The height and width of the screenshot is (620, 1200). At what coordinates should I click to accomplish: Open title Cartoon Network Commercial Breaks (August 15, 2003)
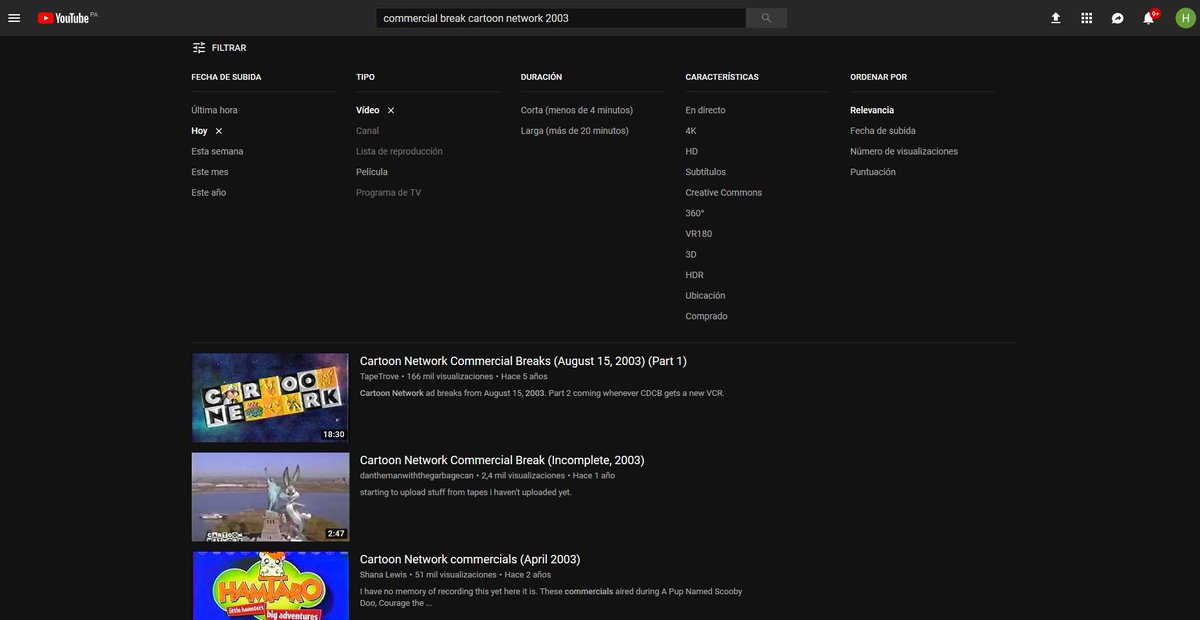pos(523,361)
